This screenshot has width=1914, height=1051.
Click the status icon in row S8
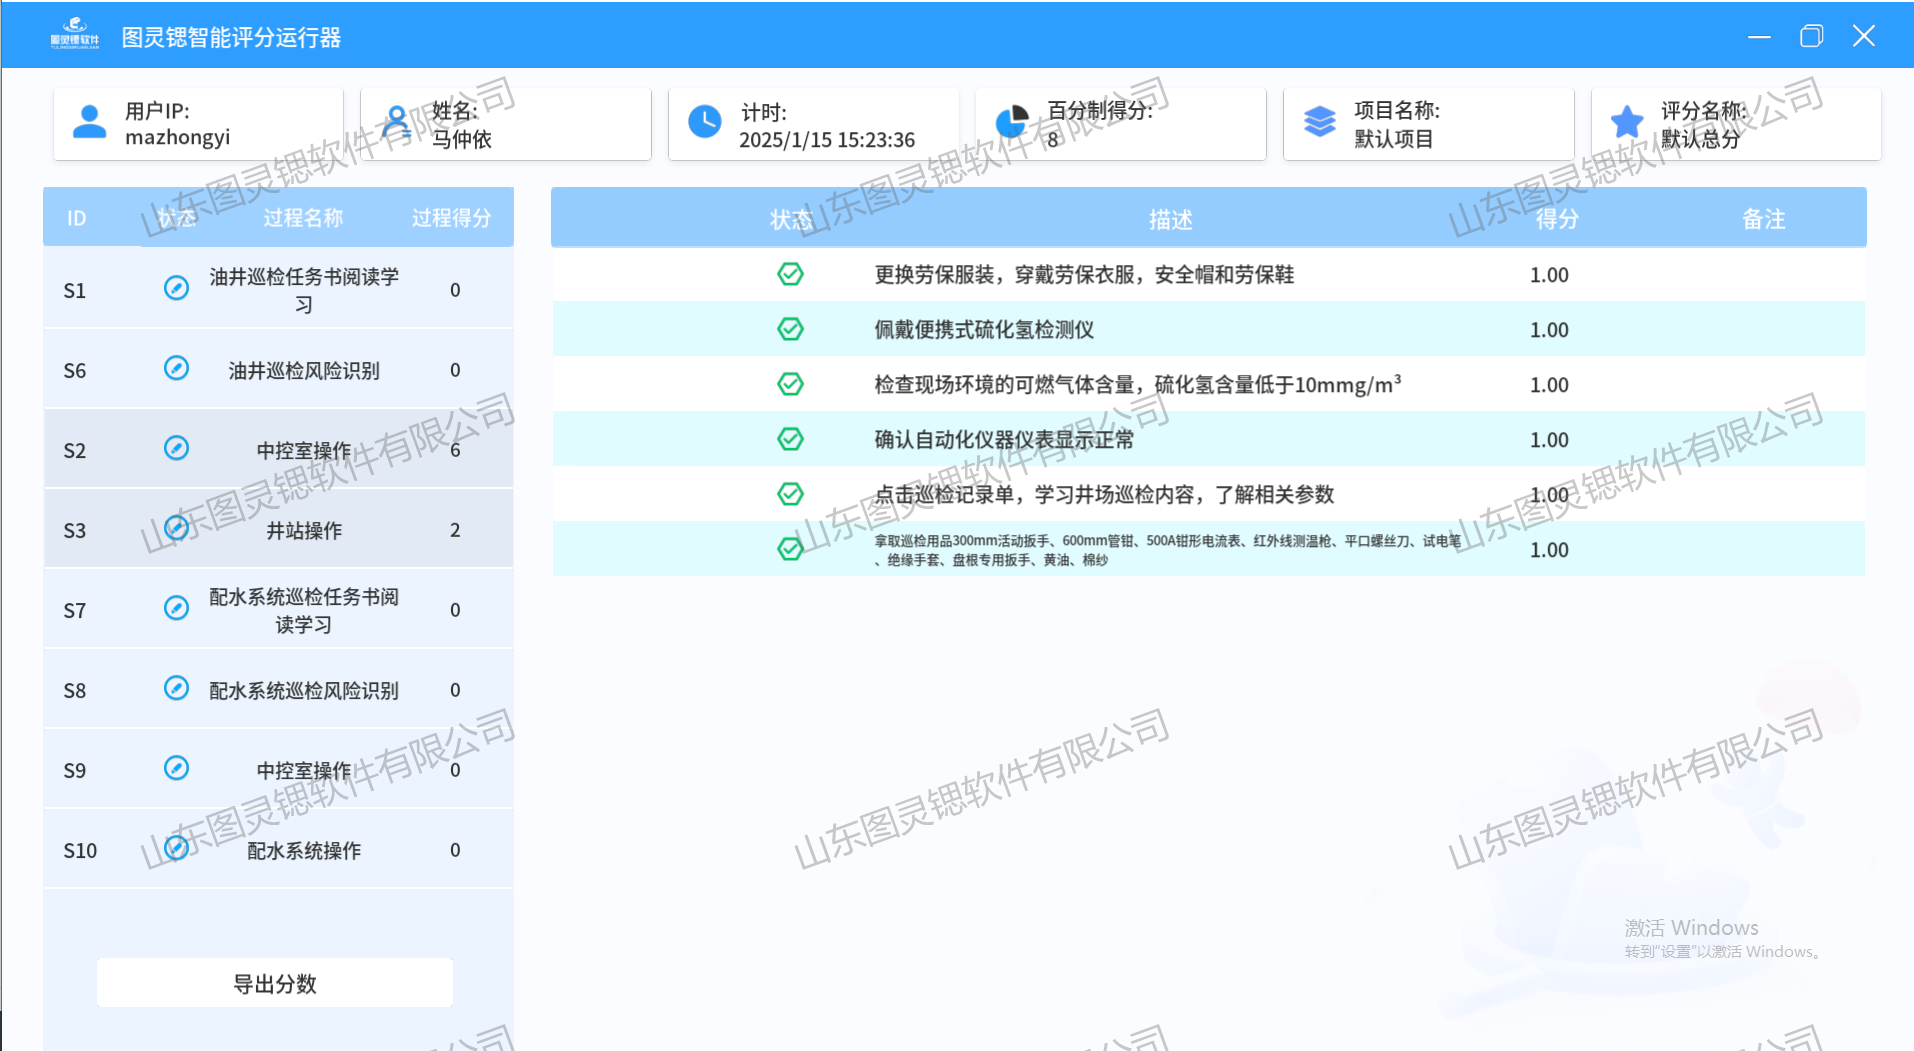click(x=176, y=688)
